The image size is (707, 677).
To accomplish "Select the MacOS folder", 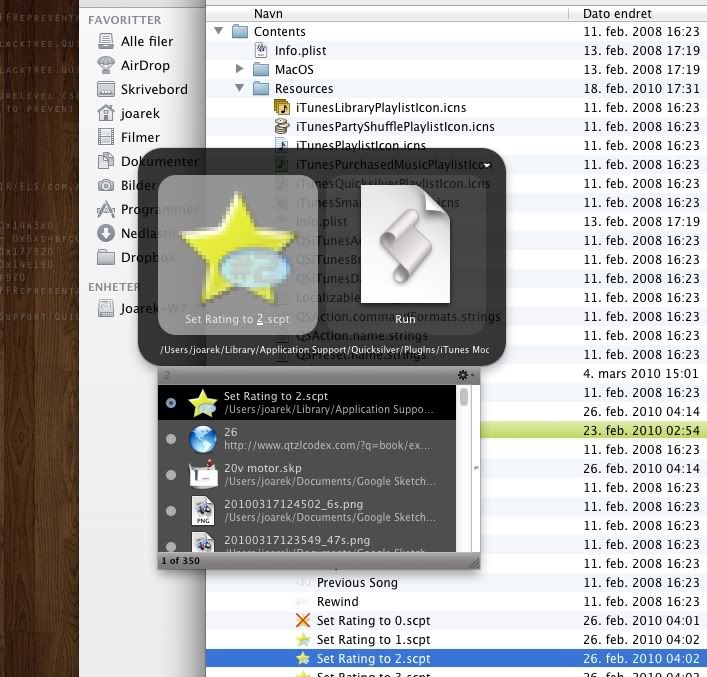I will pyautogui.click(x=294, y=69).
